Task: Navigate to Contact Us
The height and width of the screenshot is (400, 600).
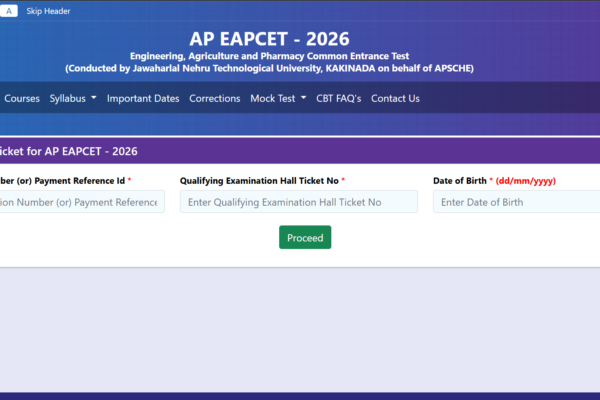Action: point(395,98)
